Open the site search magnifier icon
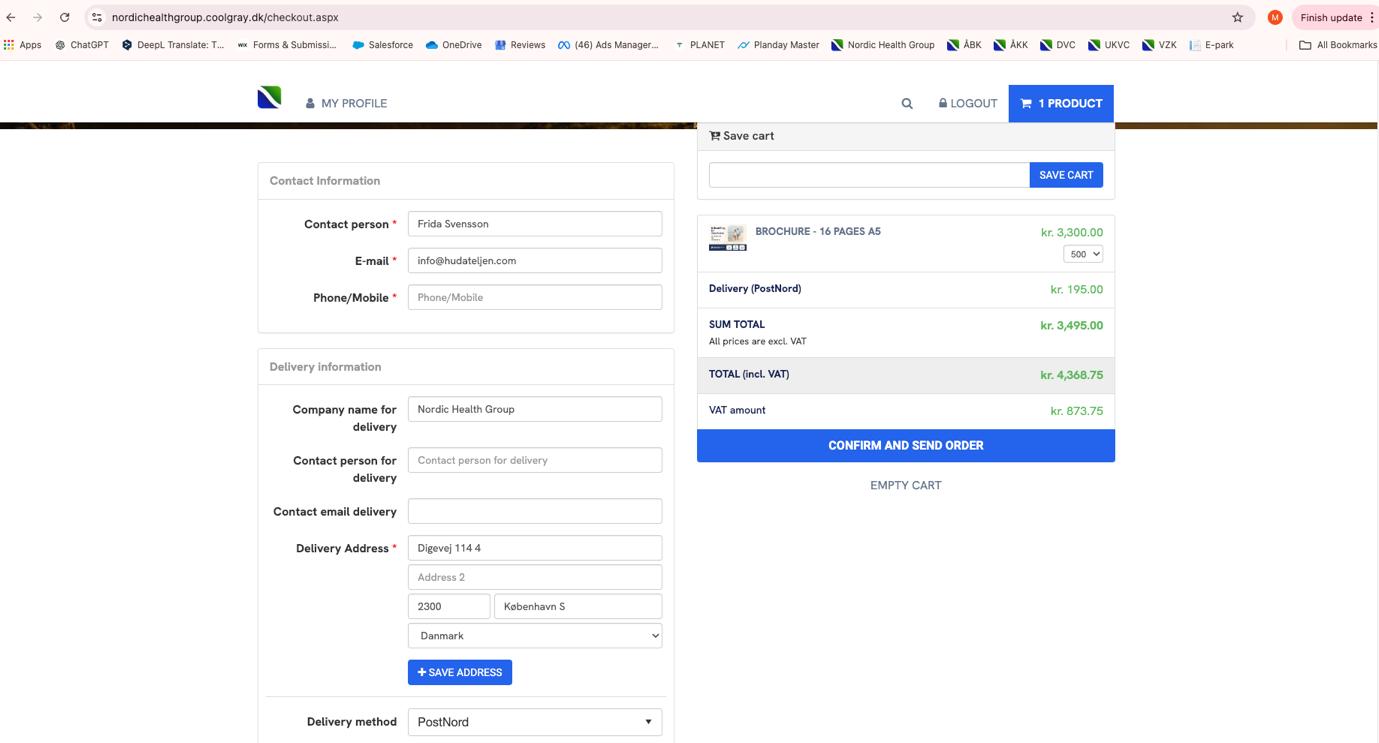This screenshot has height=743, width=1379. [907, 103]
